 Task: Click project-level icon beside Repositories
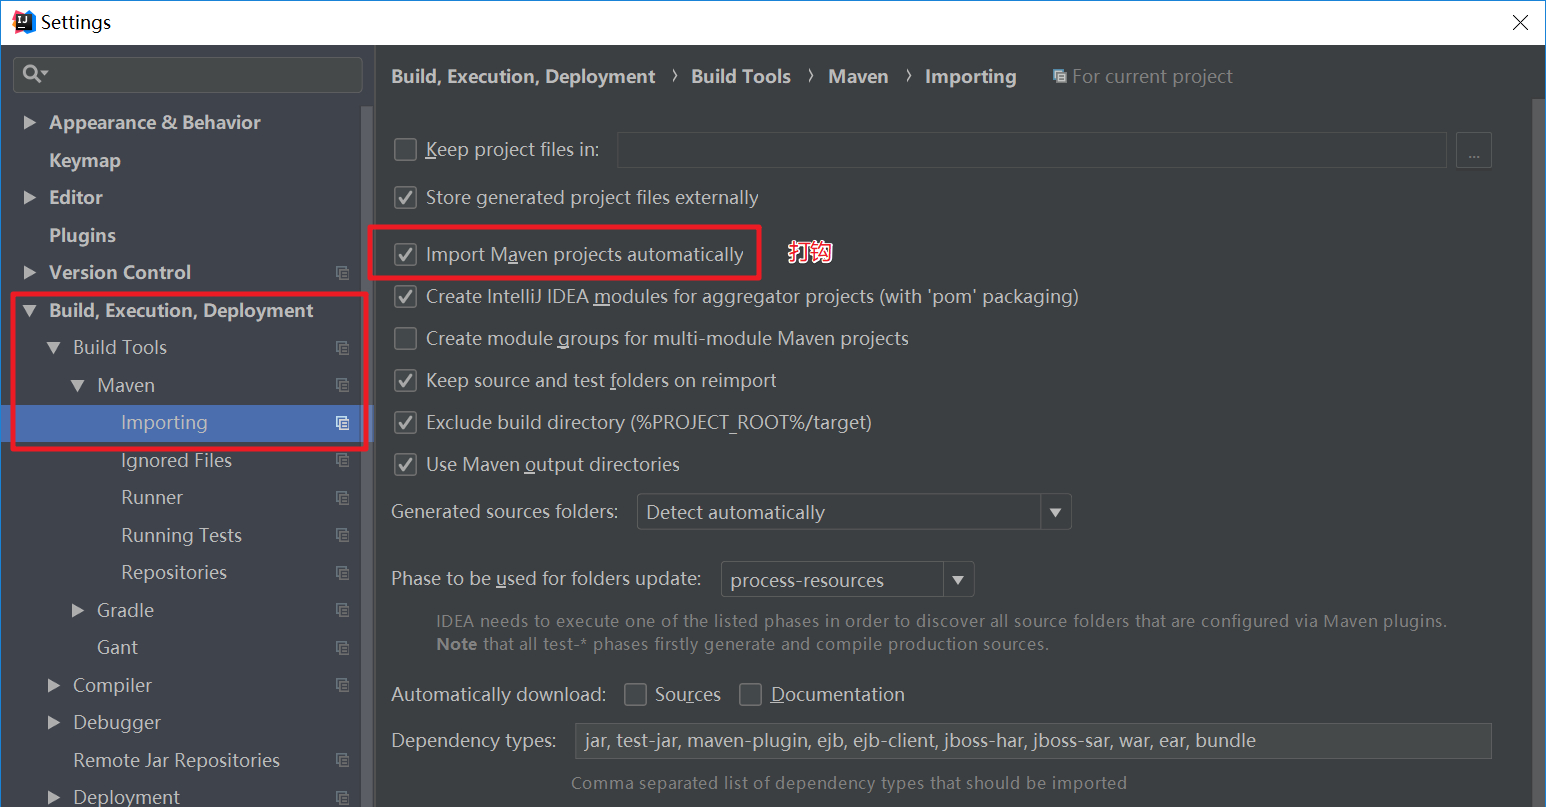(342, 573)
